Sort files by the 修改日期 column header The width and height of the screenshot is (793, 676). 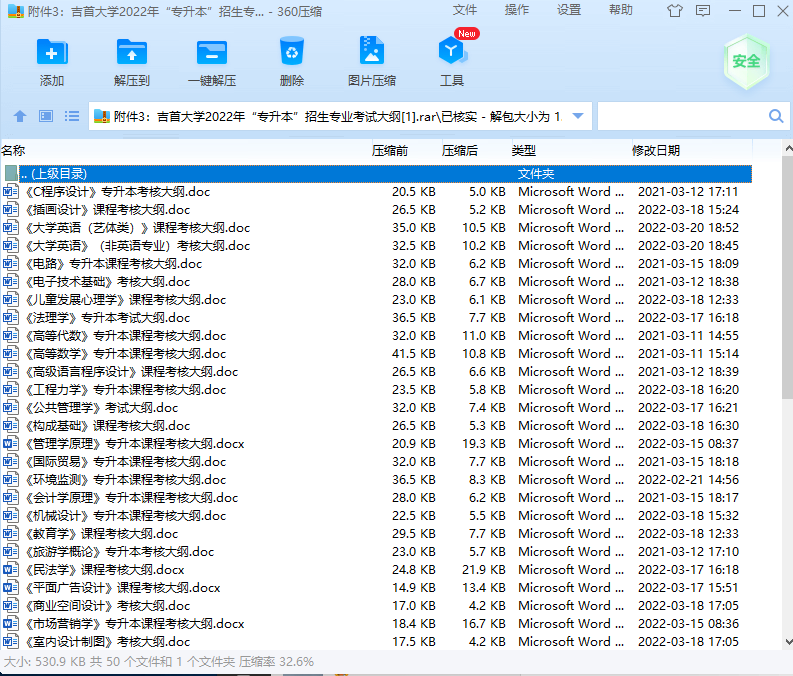pyautogui.click(x=656, y=151)
